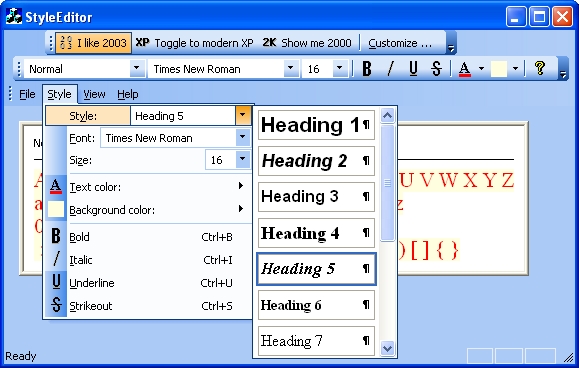
Task: Select the Italic menu entry
Action: coord(147,260)
